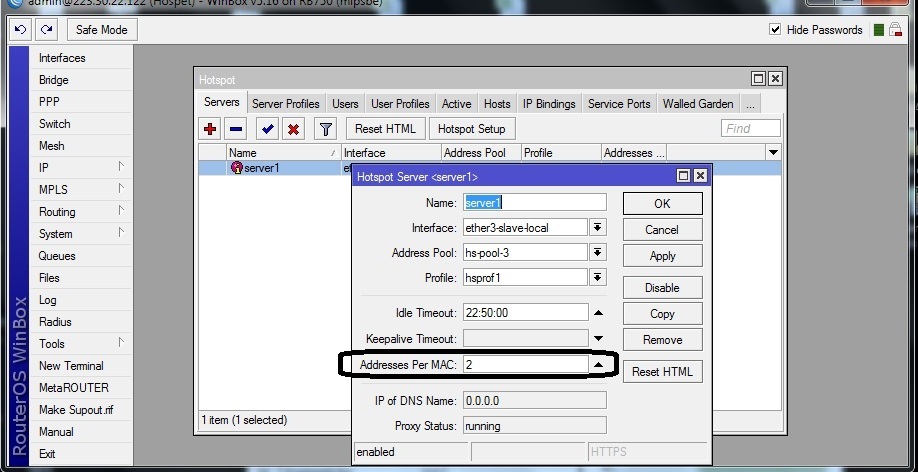Expand the Routing submenu
The height and width of the screenshot is (472, 918).
[121, 211]
